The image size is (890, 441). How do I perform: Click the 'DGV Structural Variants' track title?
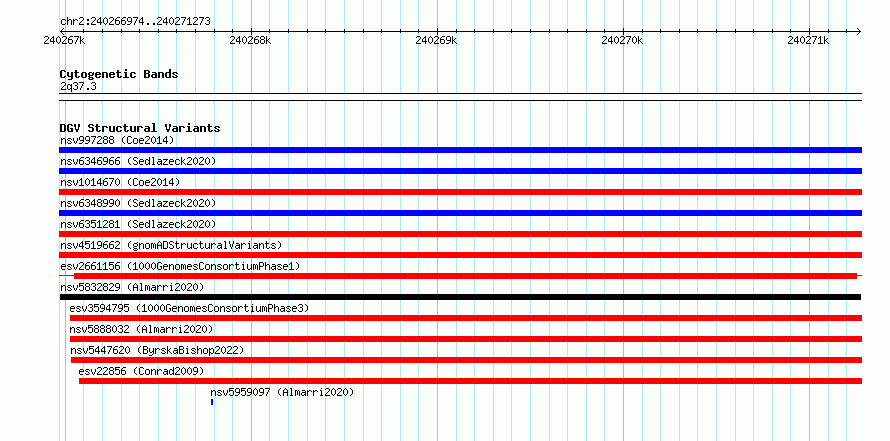[140, 128]
